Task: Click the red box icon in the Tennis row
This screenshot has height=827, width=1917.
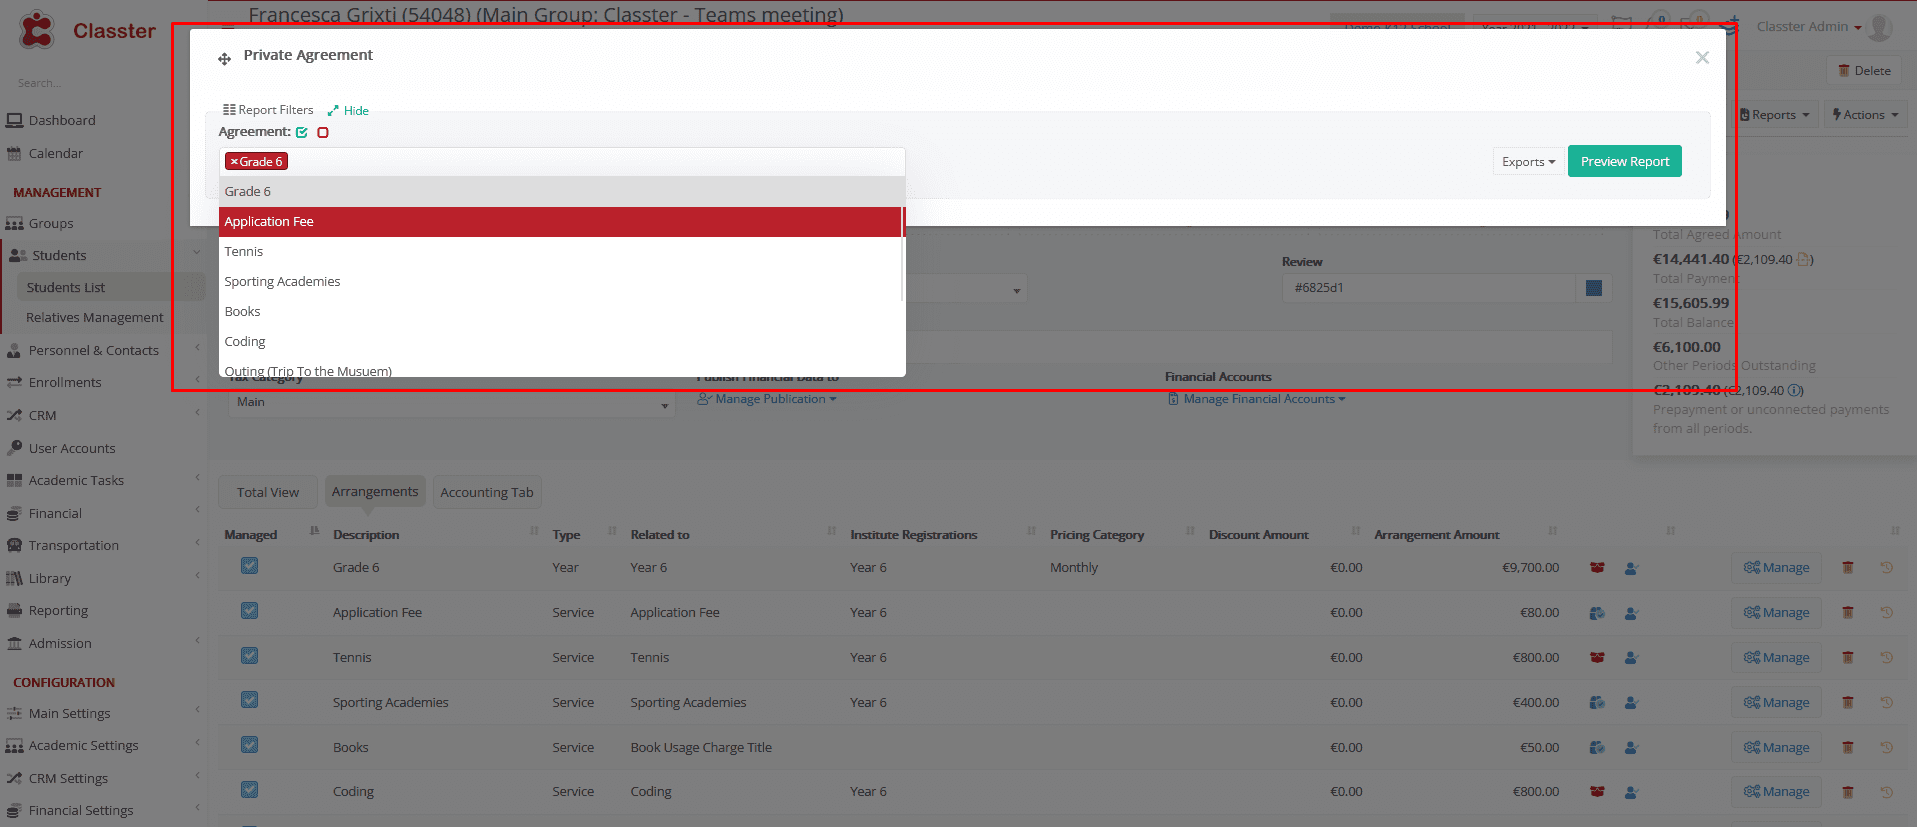Action: click(1597, 657)
